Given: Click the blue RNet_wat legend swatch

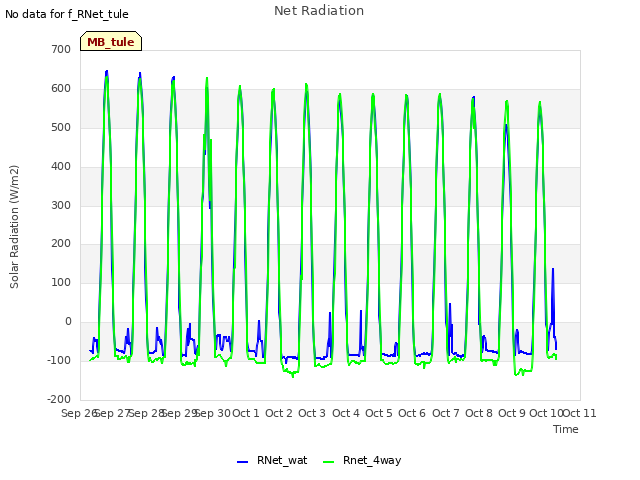Looking at the screenshot, I should click(x=242, y=462).
